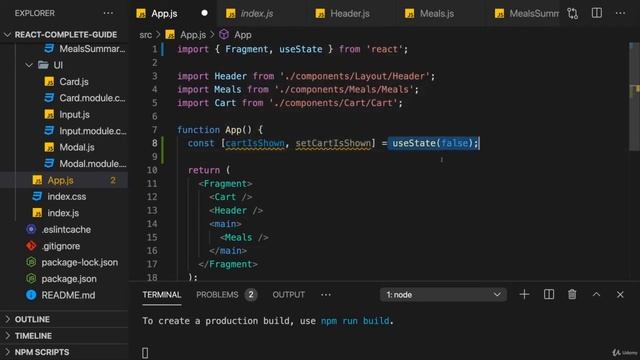Expand the TIMELINE section

click(7, 336)
